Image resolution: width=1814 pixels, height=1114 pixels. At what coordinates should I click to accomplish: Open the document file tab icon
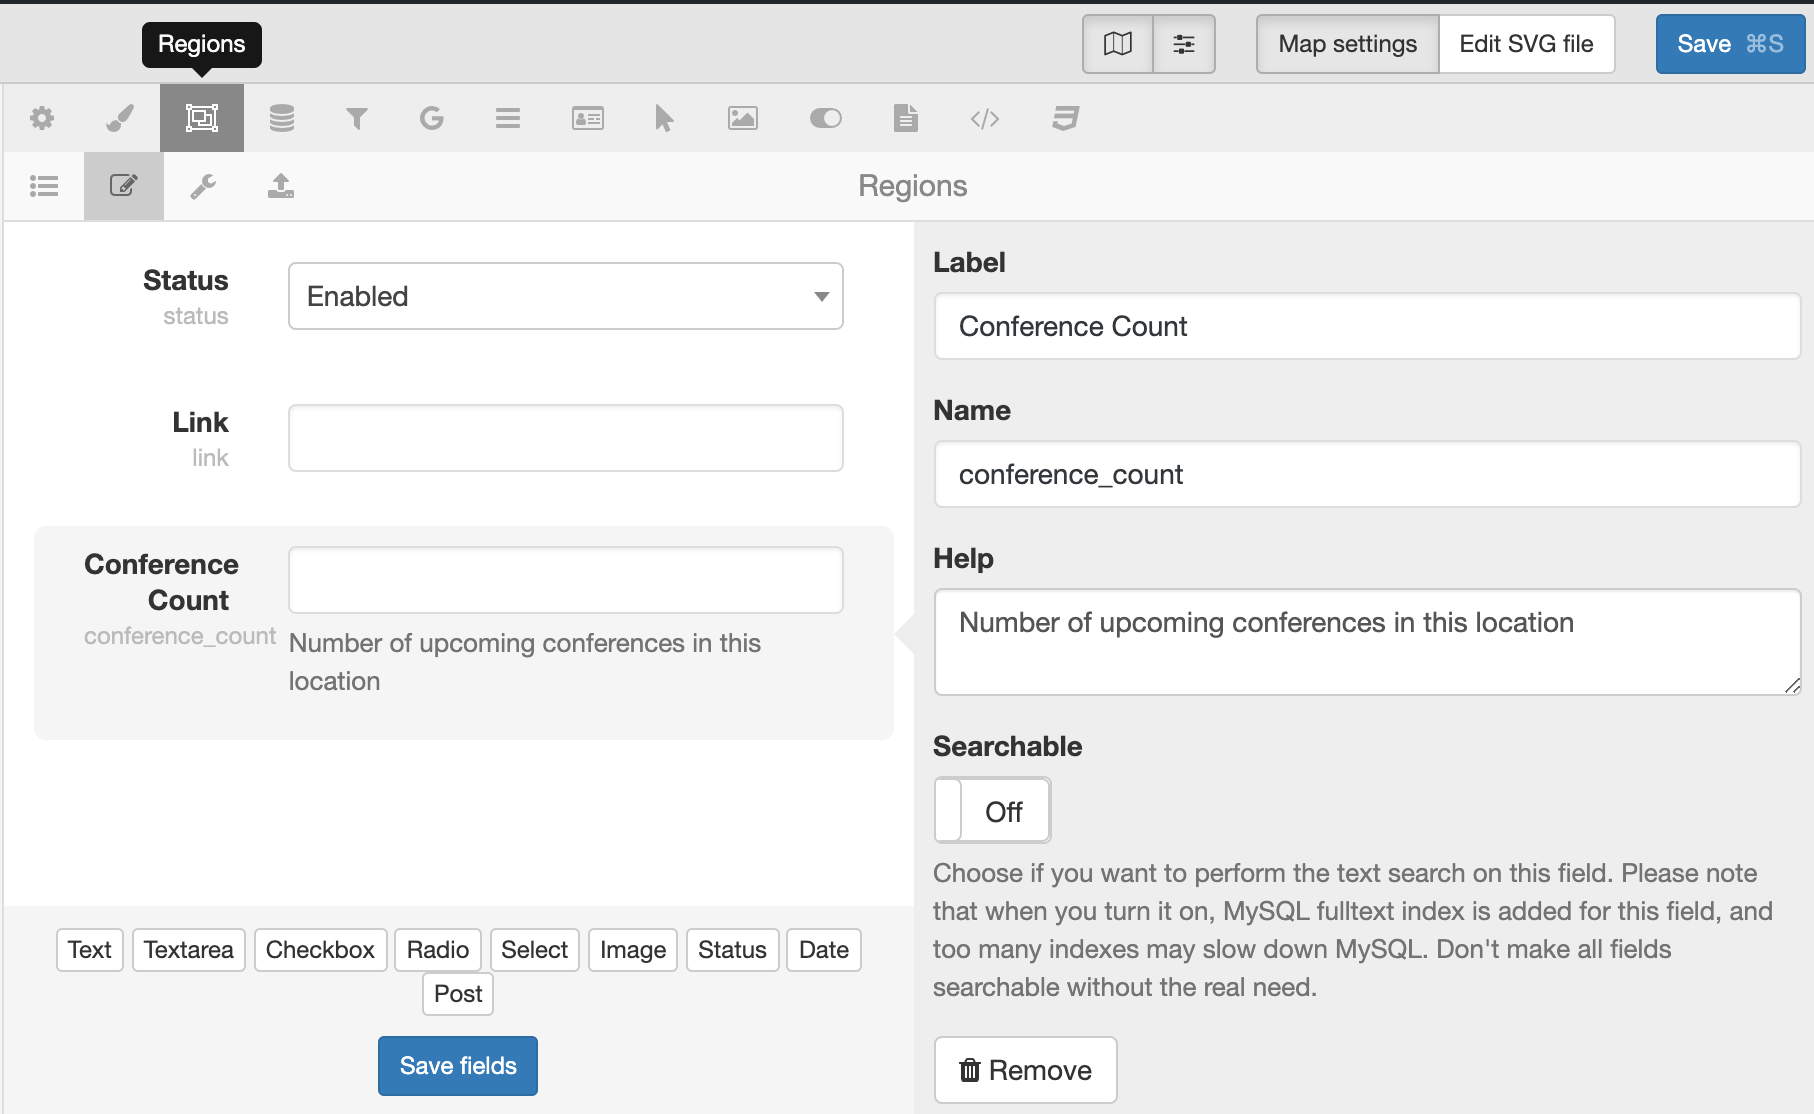(x=906, y=118)
